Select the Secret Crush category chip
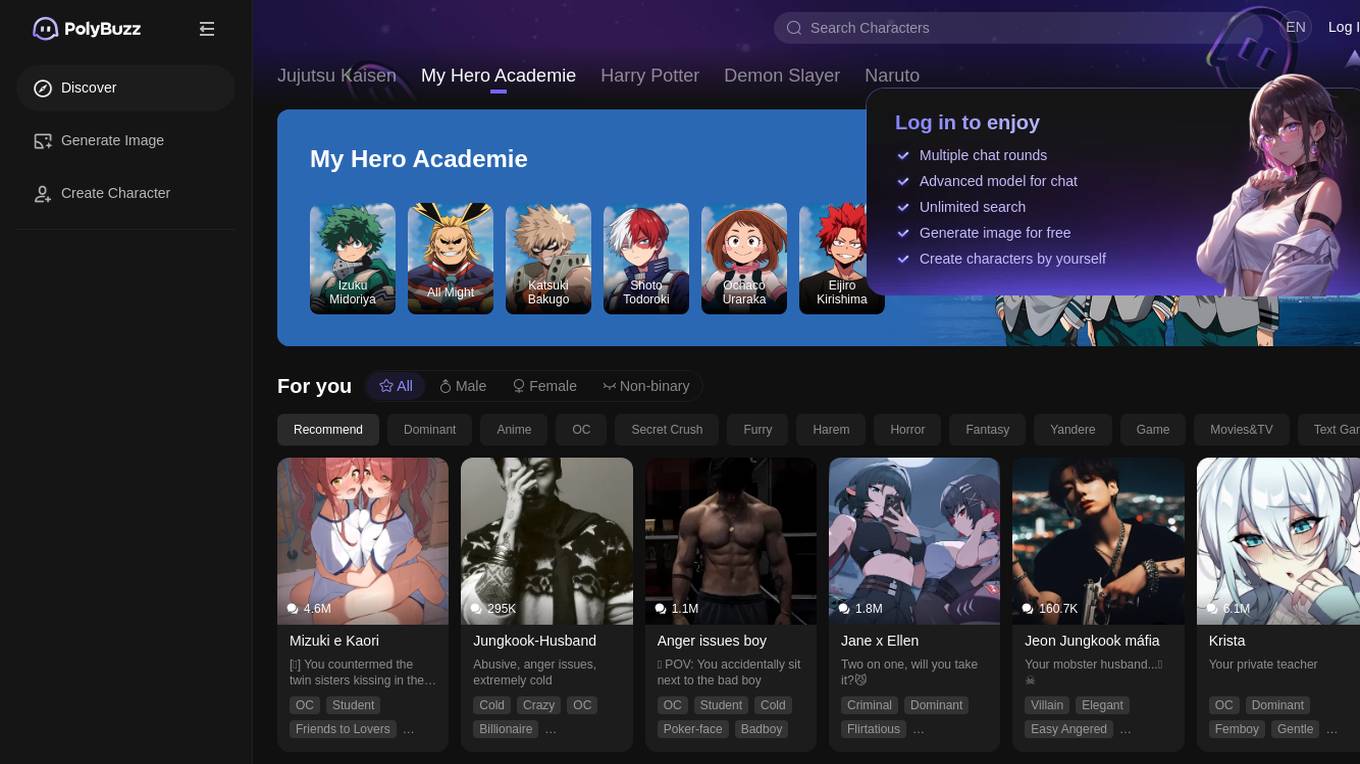1360x764 pixels. 667,430
